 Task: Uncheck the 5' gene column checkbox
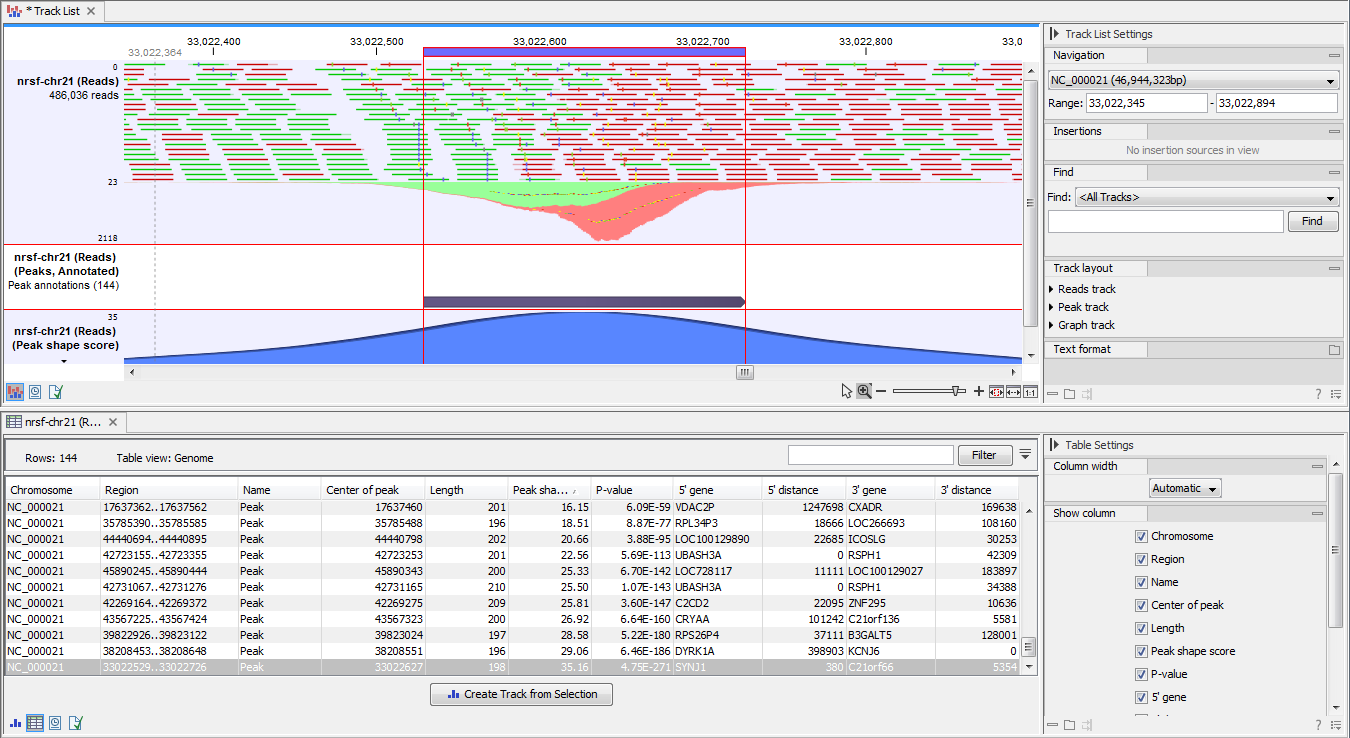point(1141,697)
